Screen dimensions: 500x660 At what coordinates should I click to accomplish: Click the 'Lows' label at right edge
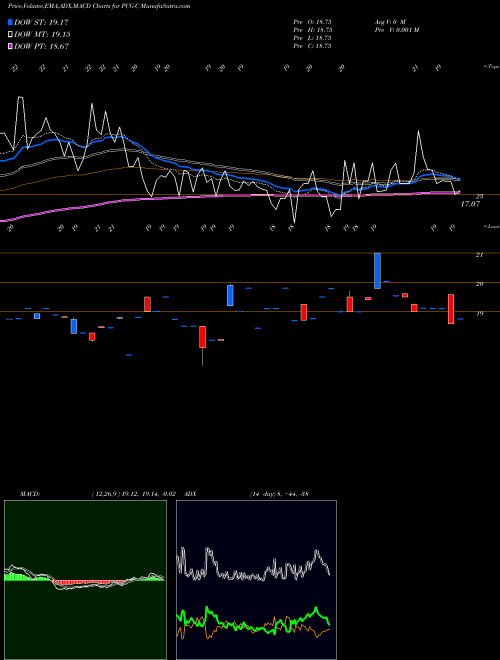(492, 226)
